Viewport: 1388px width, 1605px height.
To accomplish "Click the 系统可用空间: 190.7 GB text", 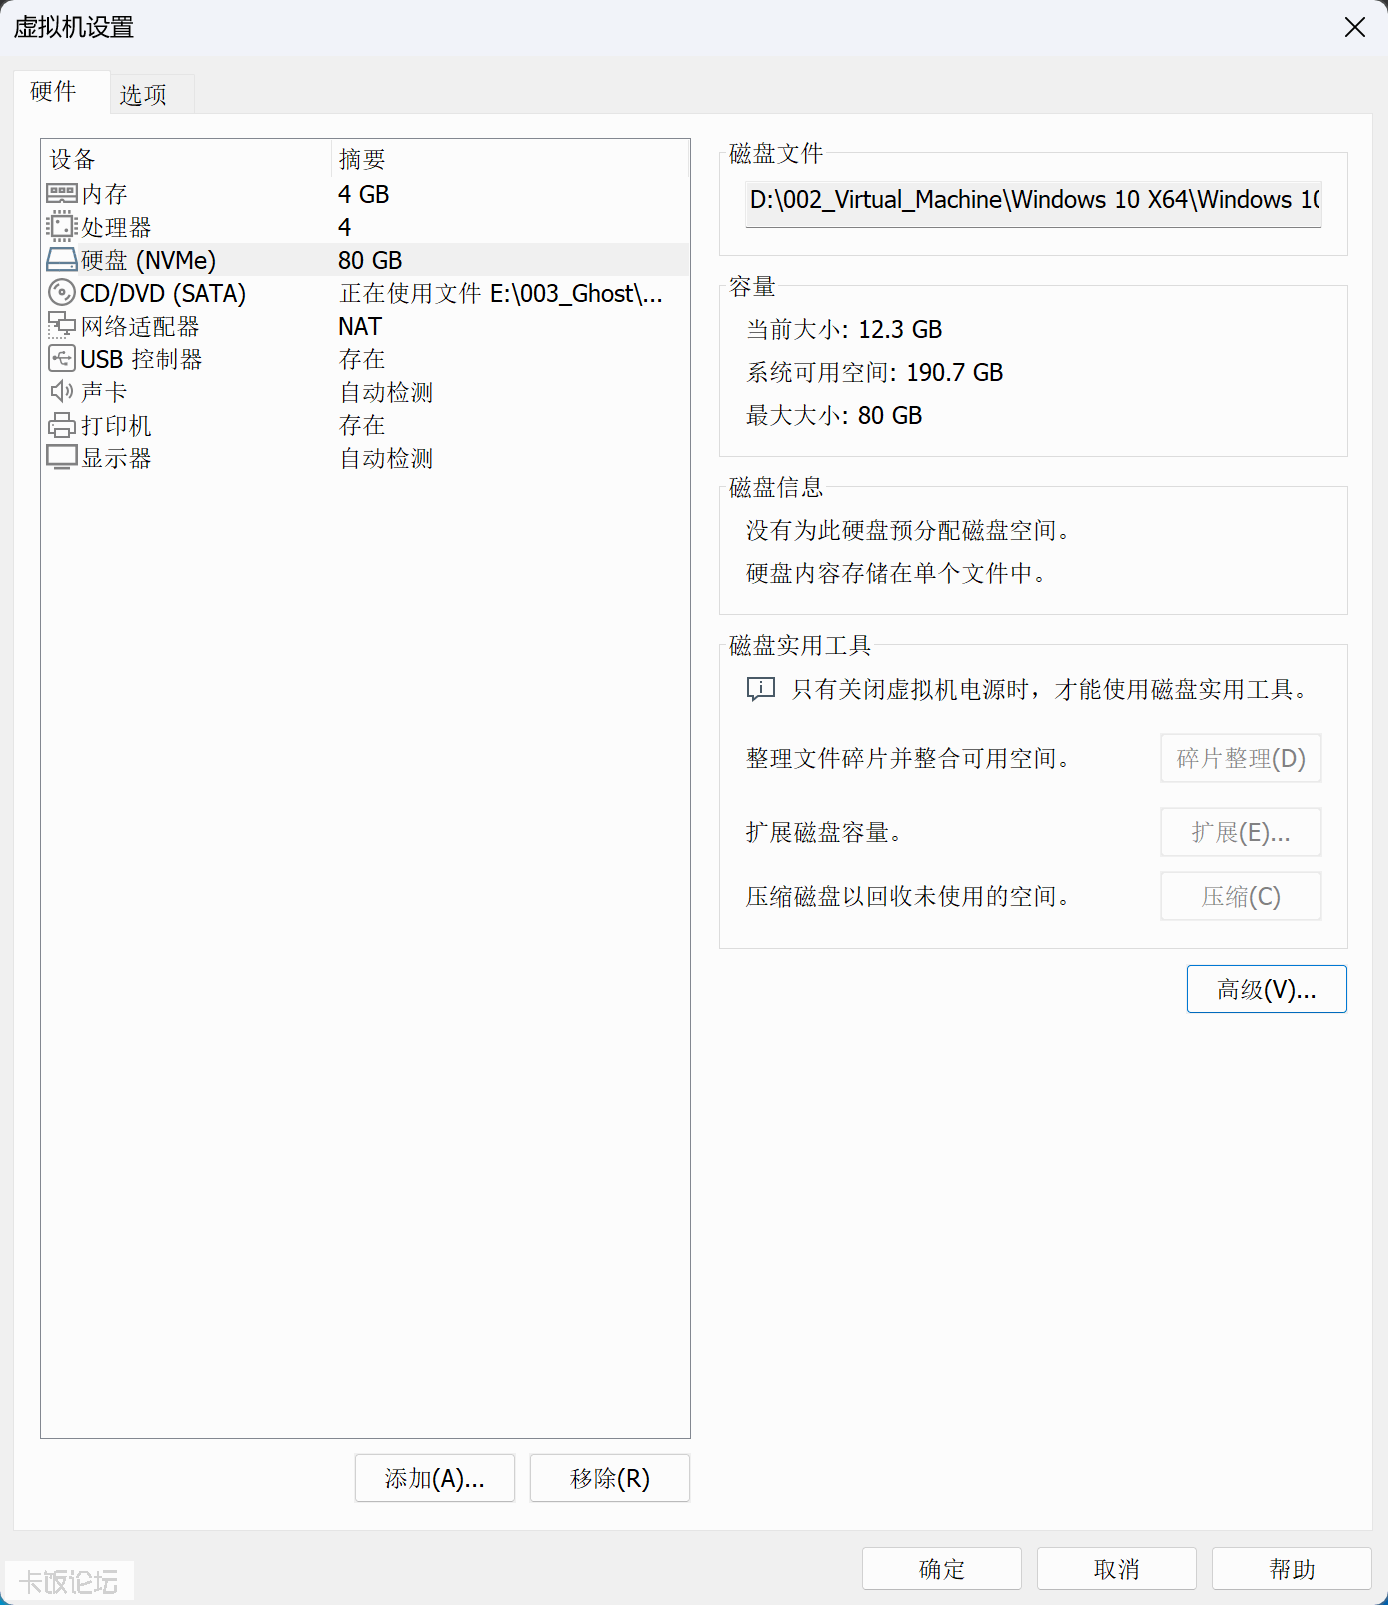I will pyautogui.click(x=875, y=372).
